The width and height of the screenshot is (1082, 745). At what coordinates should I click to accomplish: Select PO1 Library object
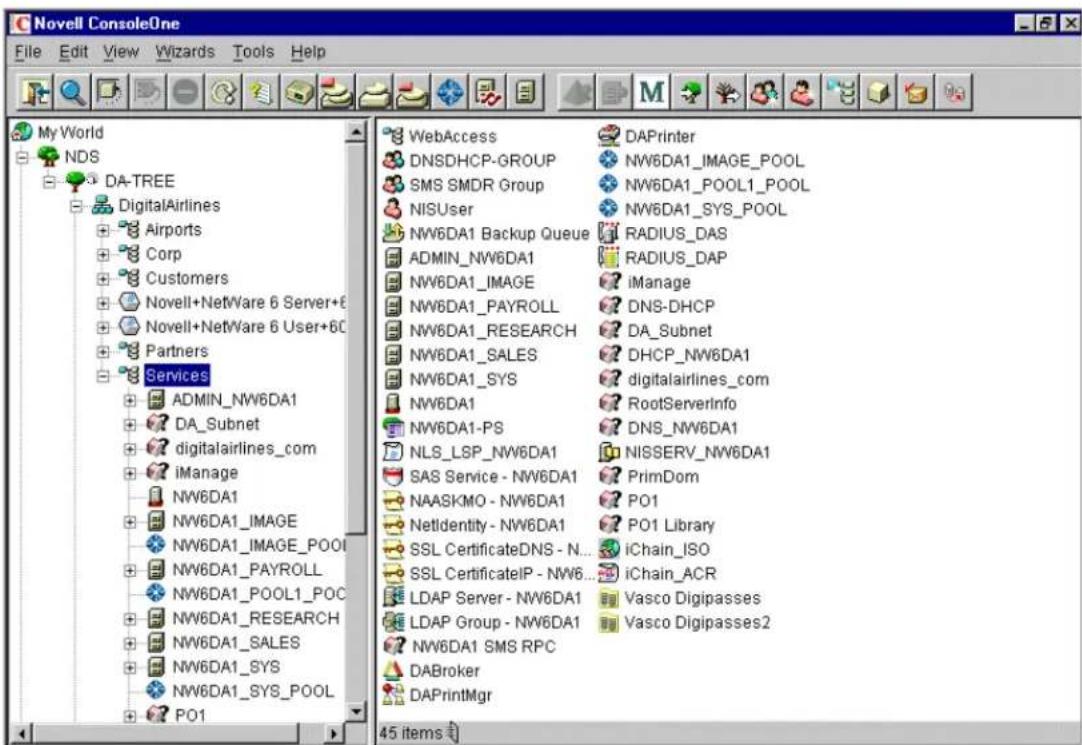click(671, 525)
